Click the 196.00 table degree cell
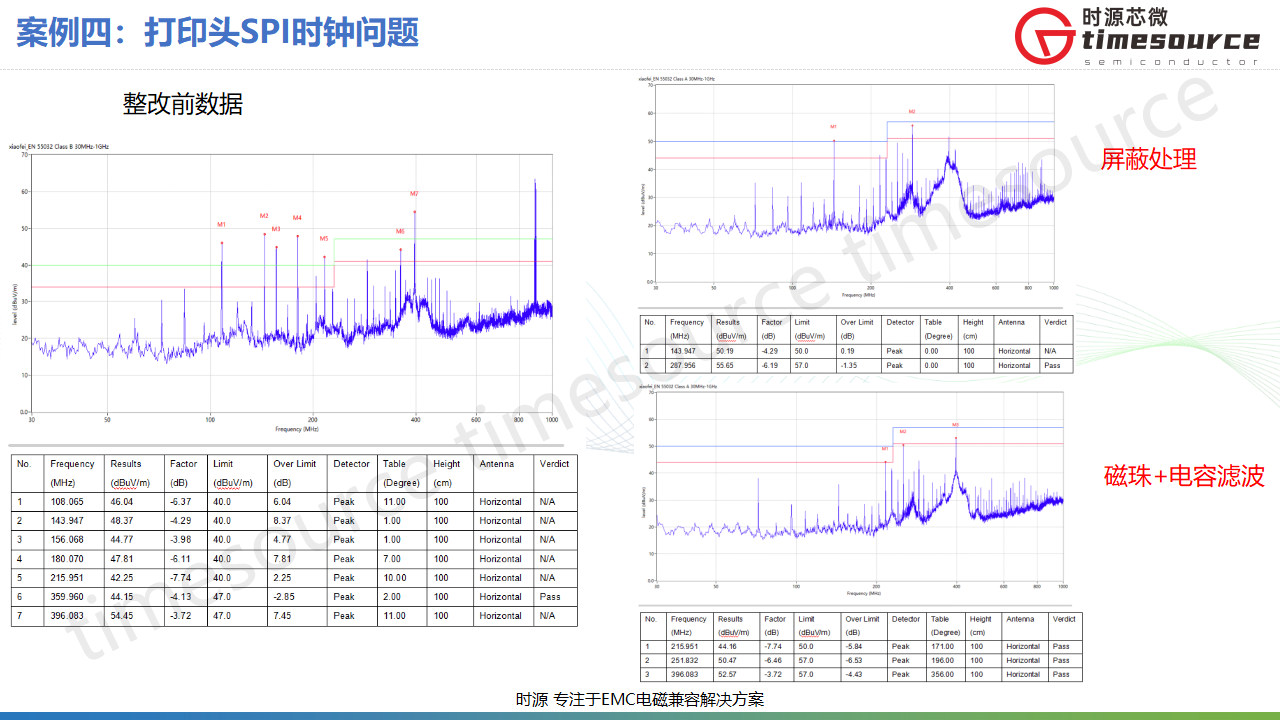This screenshot has width=1280, height=720. coord(940,661)
